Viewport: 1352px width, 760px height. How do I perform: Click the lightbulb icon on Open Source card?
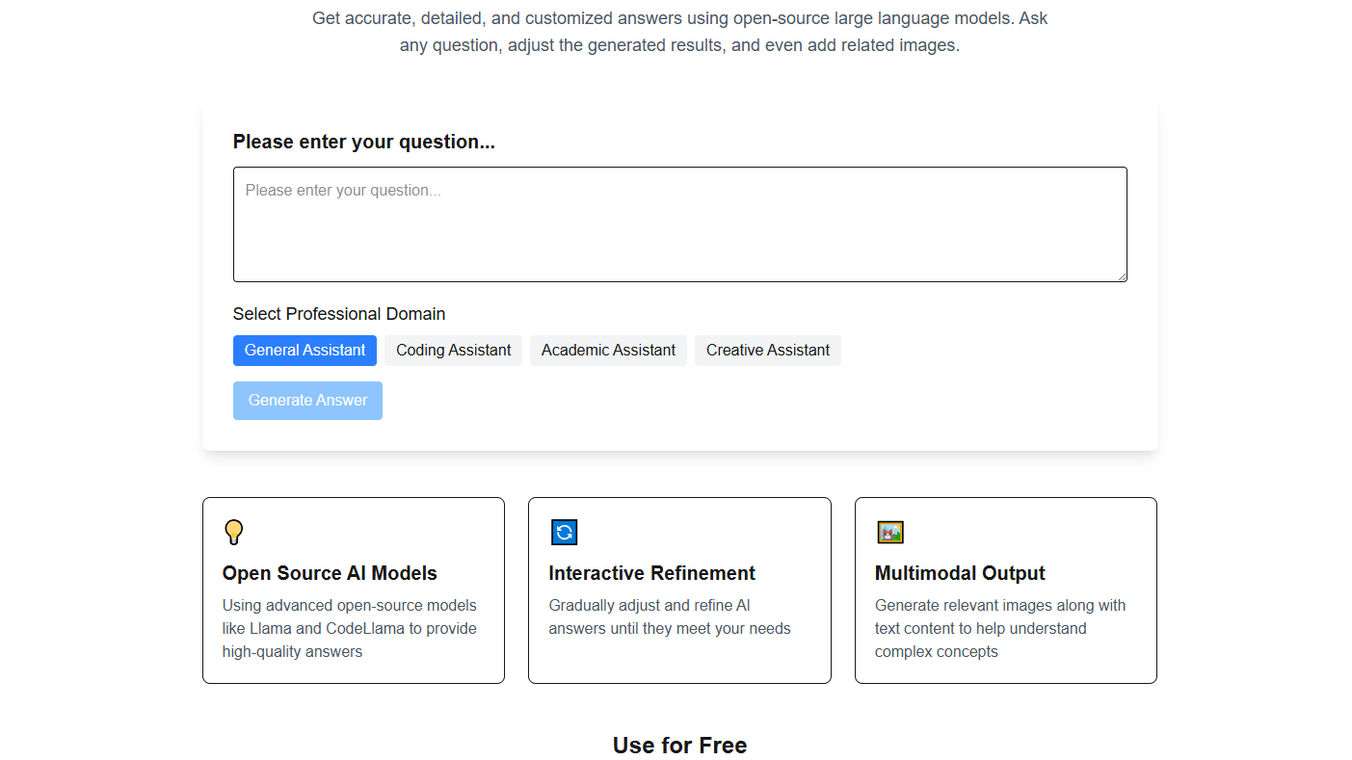click(234, 532)
